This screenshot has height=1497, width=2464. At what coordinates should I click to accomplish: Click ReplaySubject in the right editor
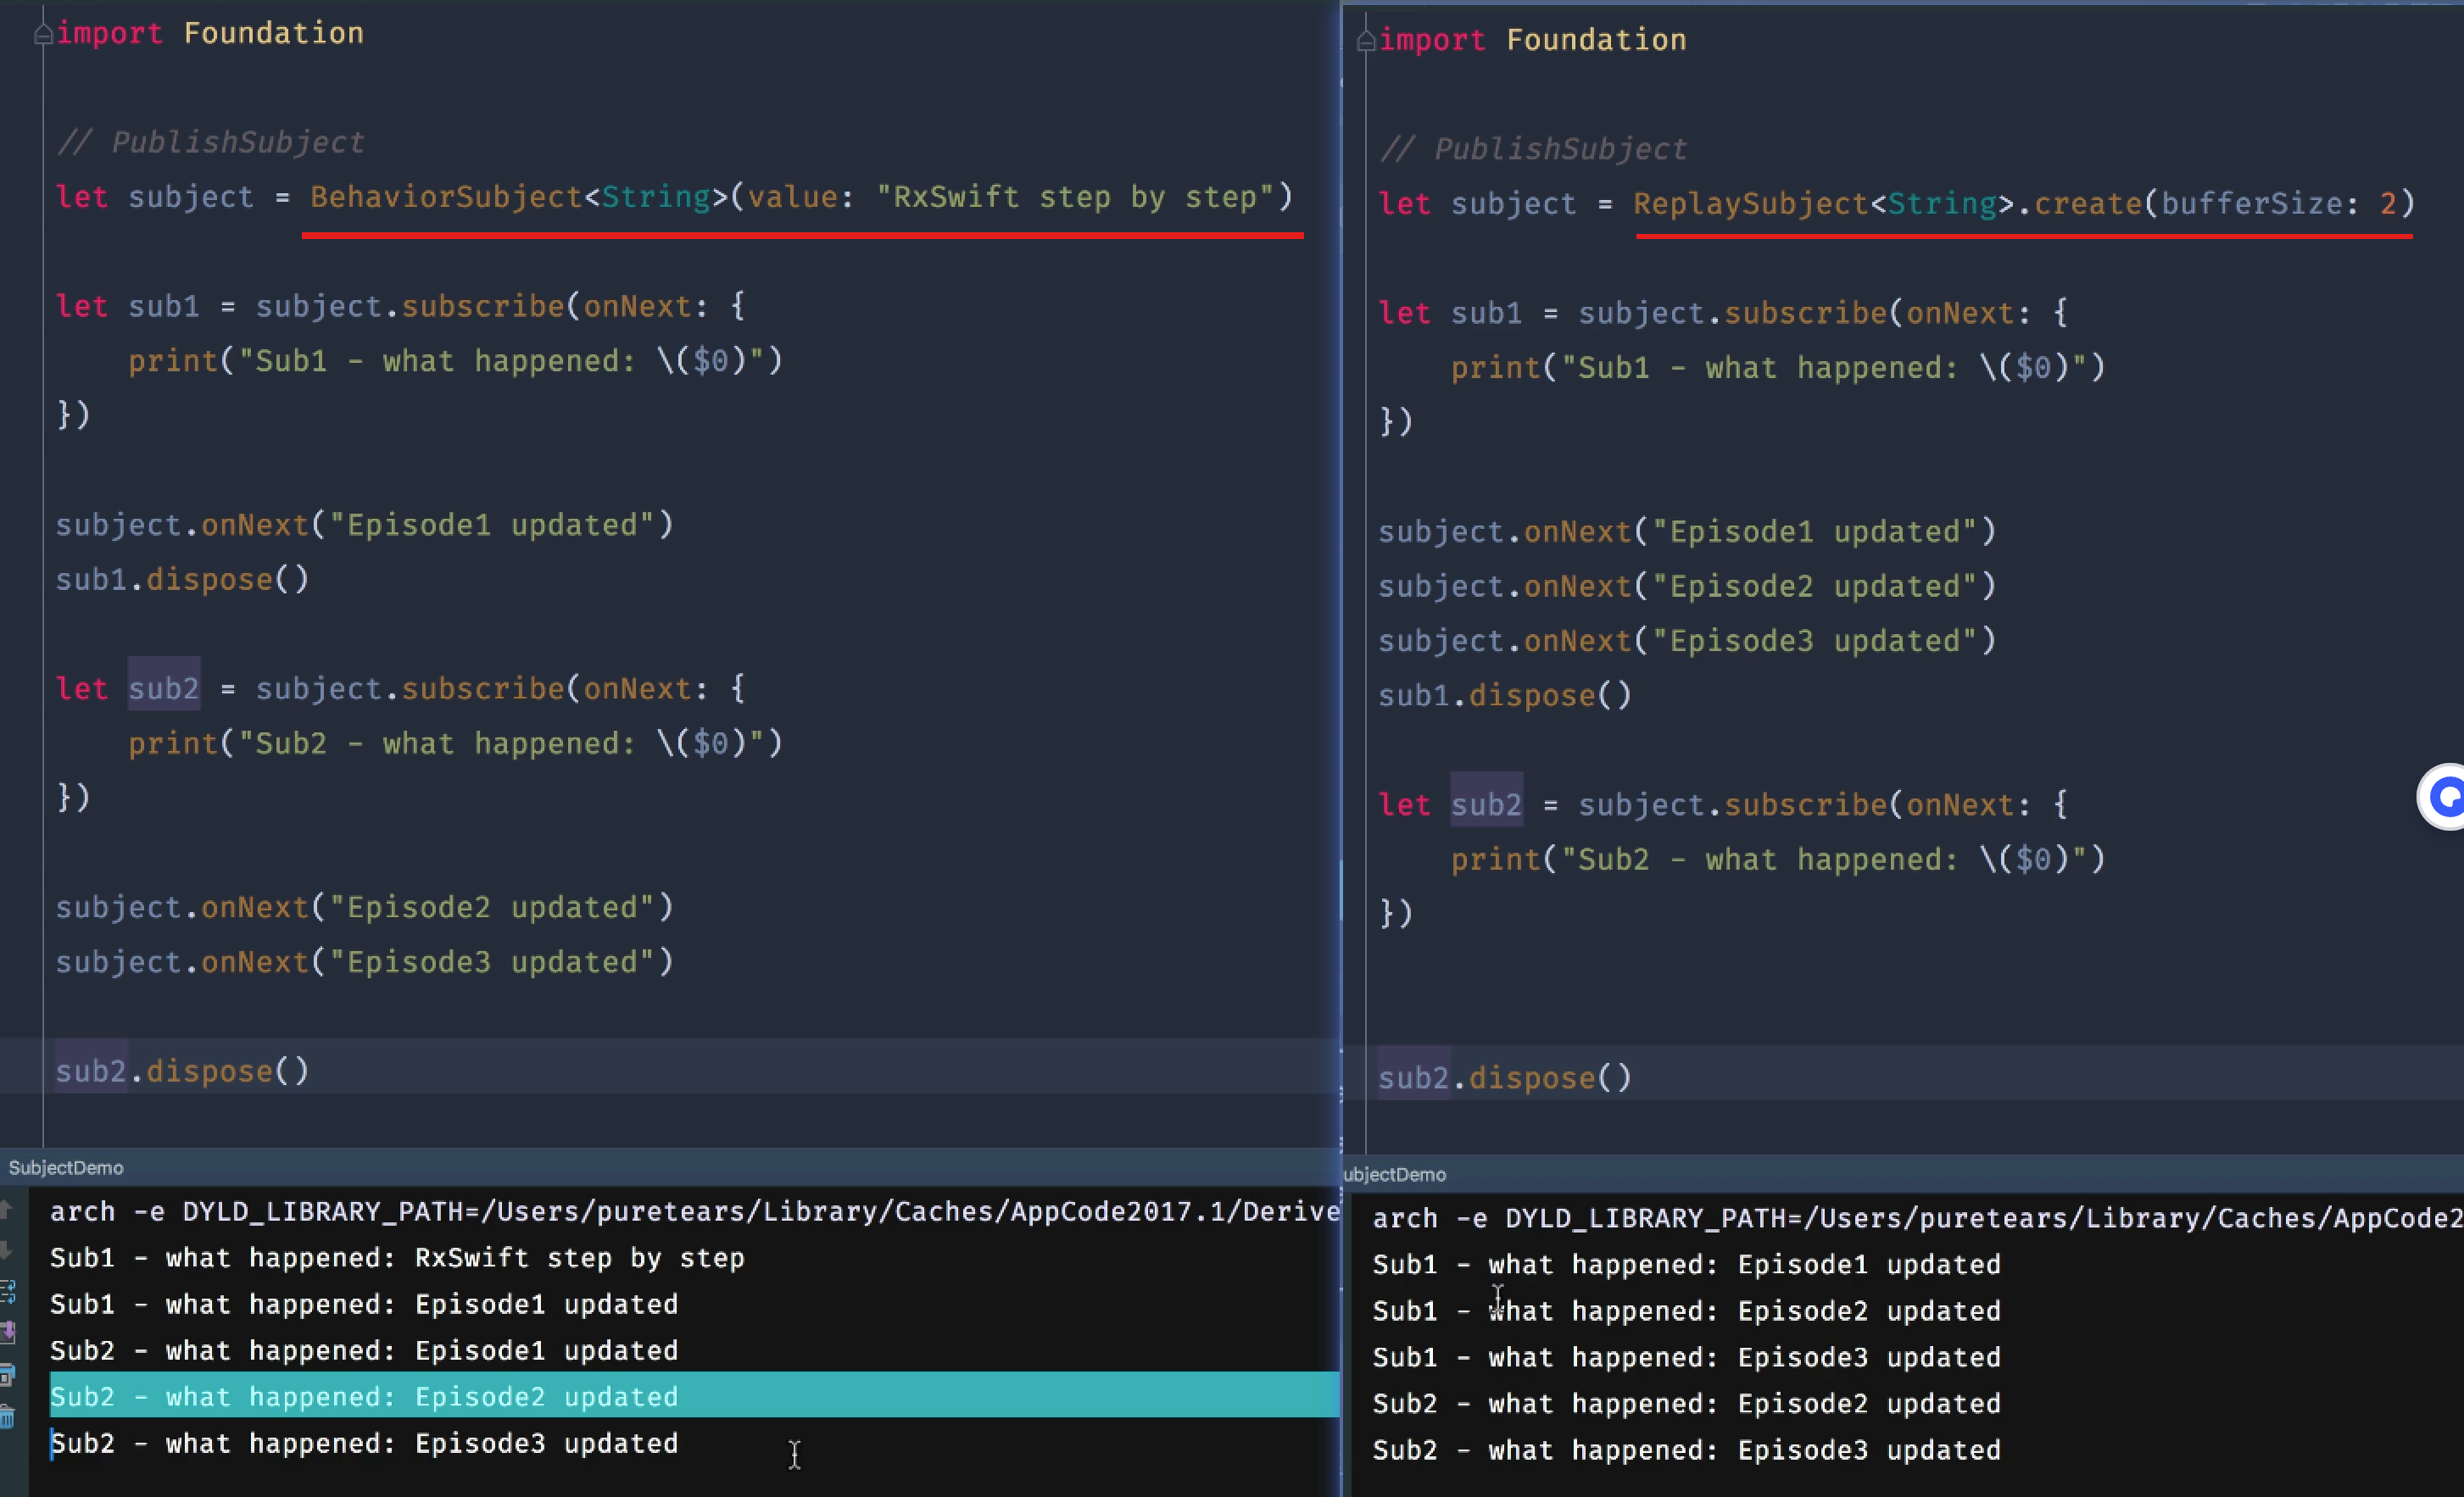tap(1750, 204)
